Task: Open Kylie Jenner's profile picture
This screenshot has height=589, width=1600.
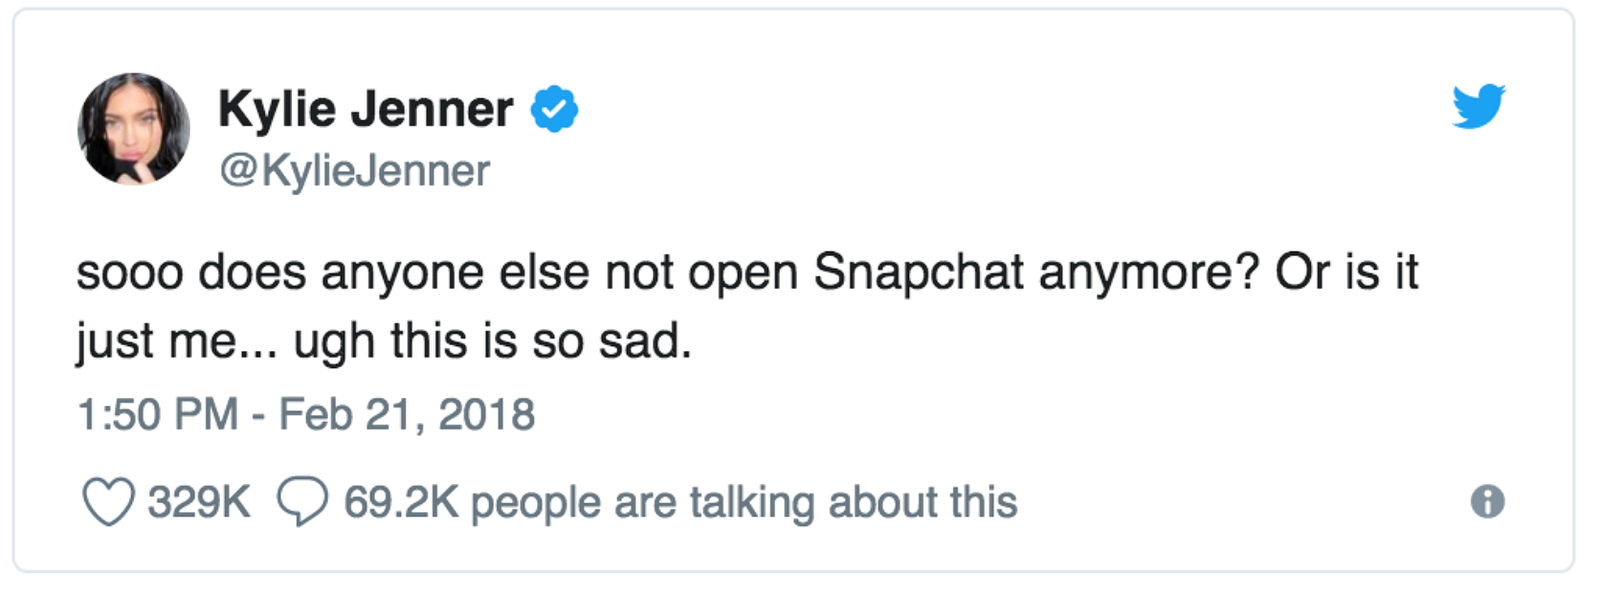Action: [134, 129]
